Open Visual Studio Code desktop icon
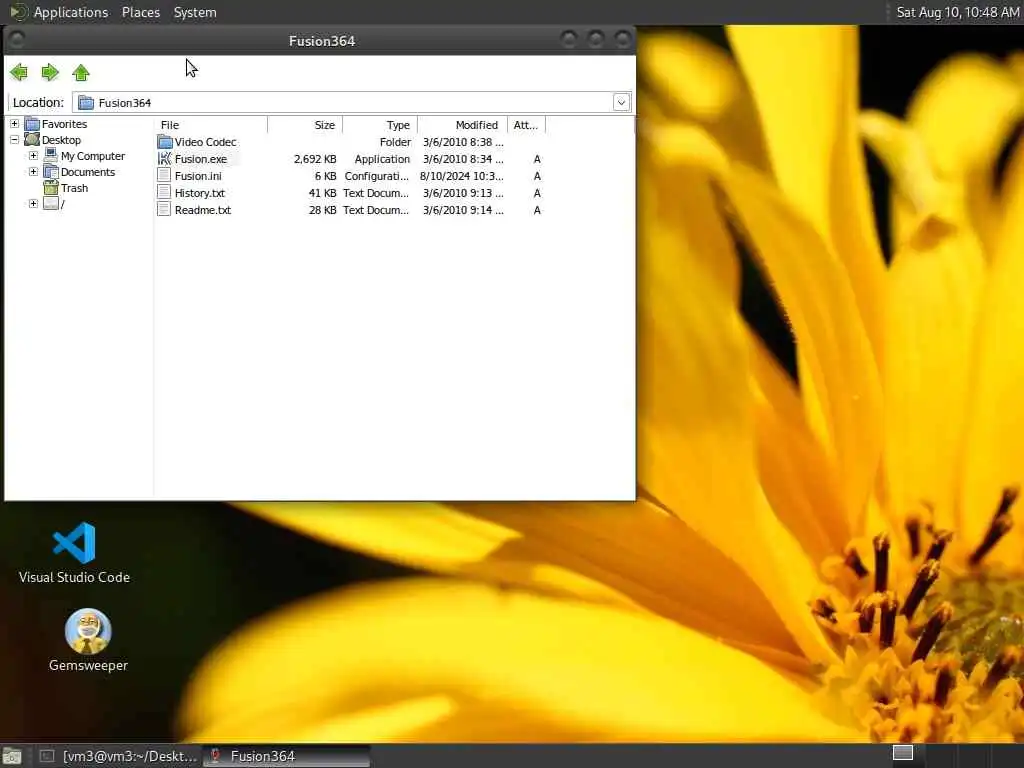1024x768 pixels. coord(74,552)
